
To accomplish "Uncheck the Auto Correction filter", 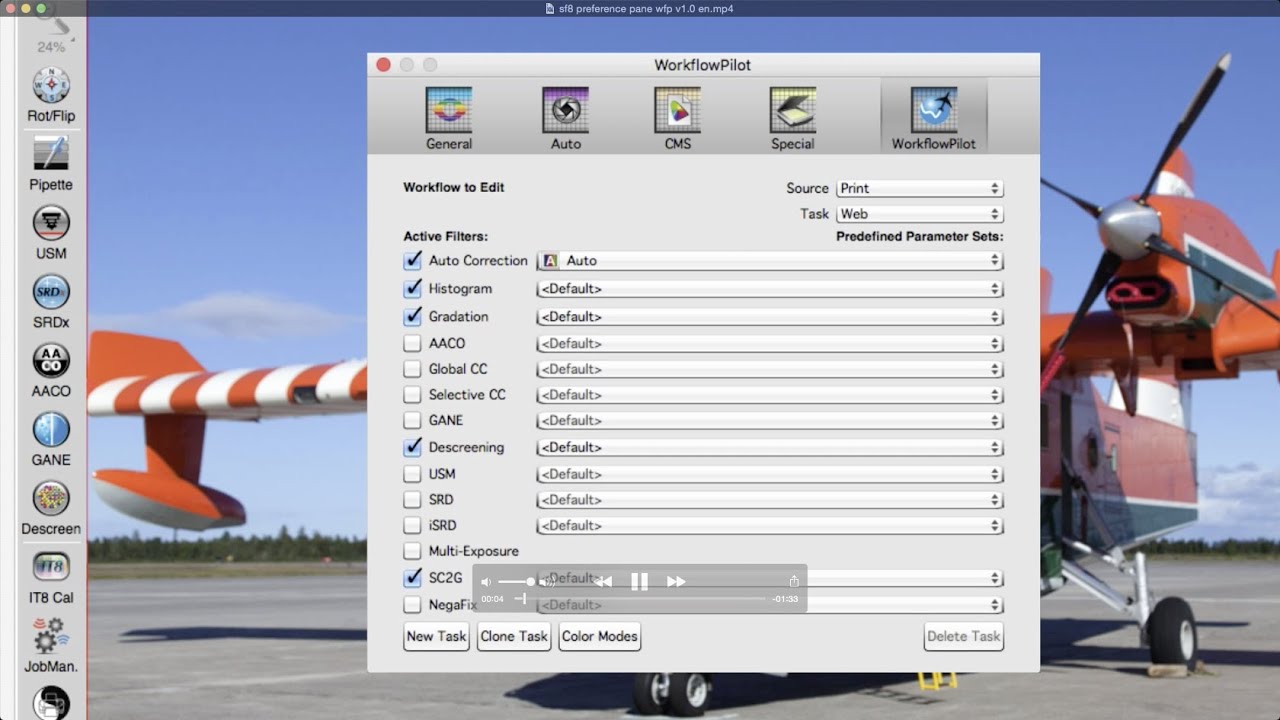I will 412,261.
